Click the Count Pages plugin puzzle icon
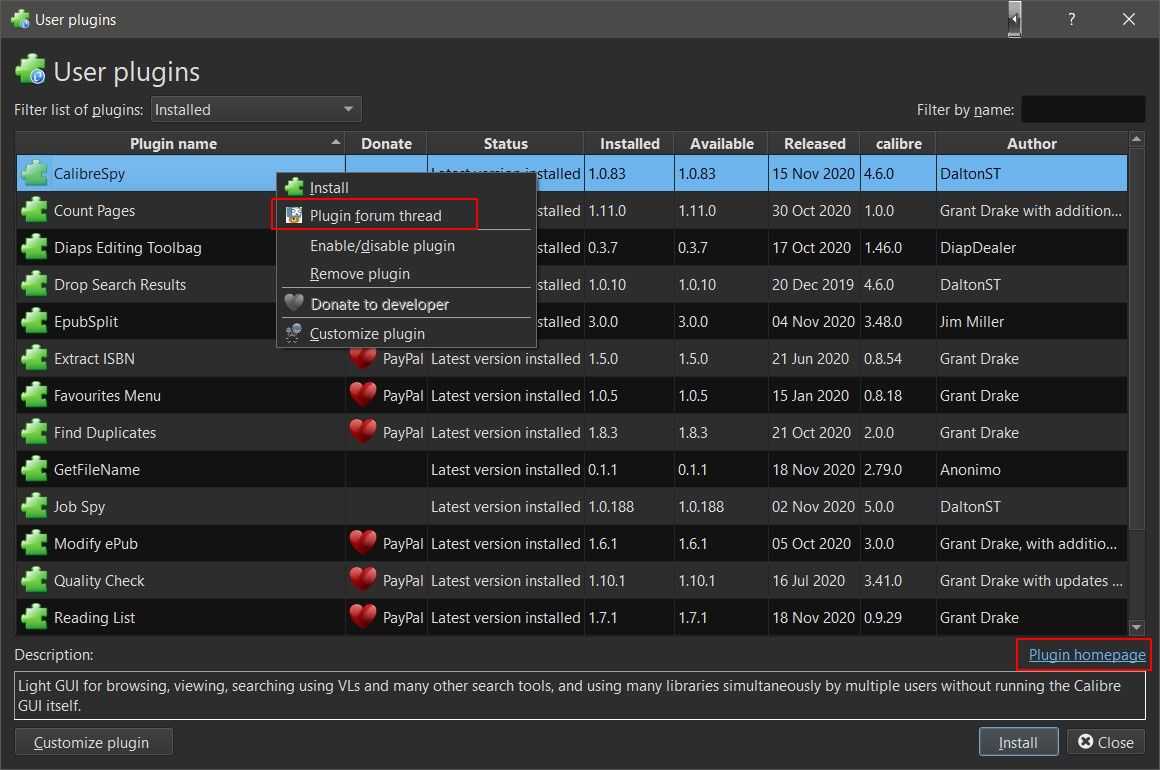1160x770 pixels. [34, 210]
